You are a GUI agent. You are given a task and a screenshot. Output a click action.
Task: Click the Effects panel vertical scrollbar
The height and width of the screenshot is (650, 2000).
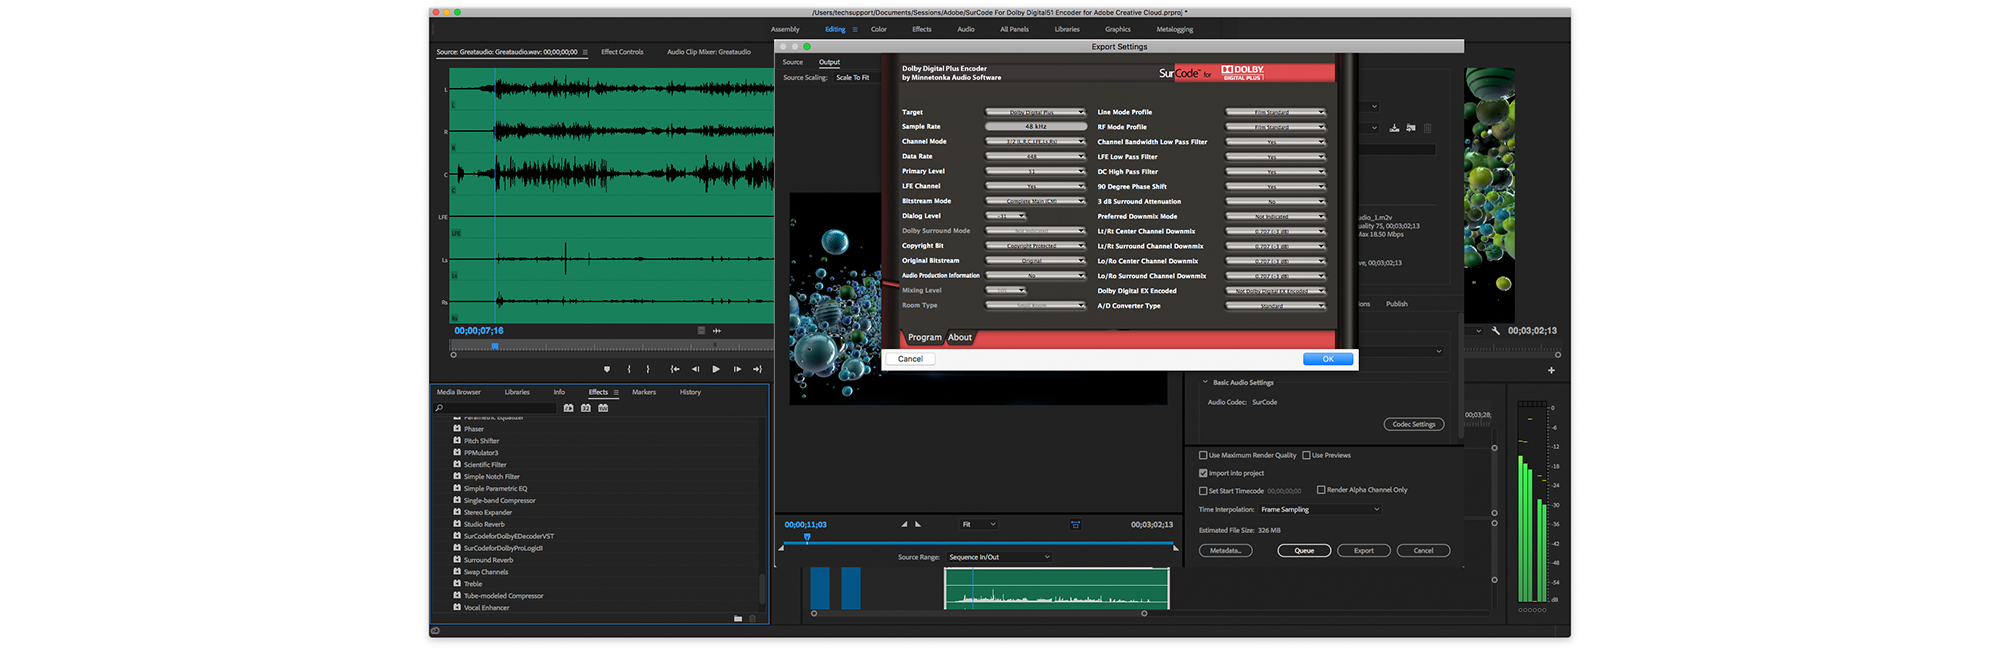(x=763, y=589)
